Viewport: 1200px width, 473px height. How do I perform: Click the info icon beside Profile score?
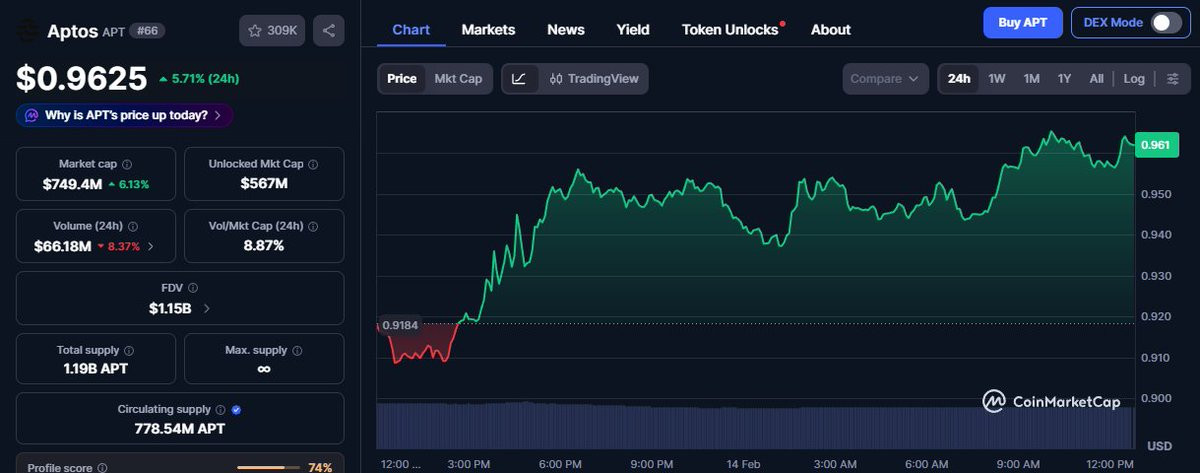point(102,467)
